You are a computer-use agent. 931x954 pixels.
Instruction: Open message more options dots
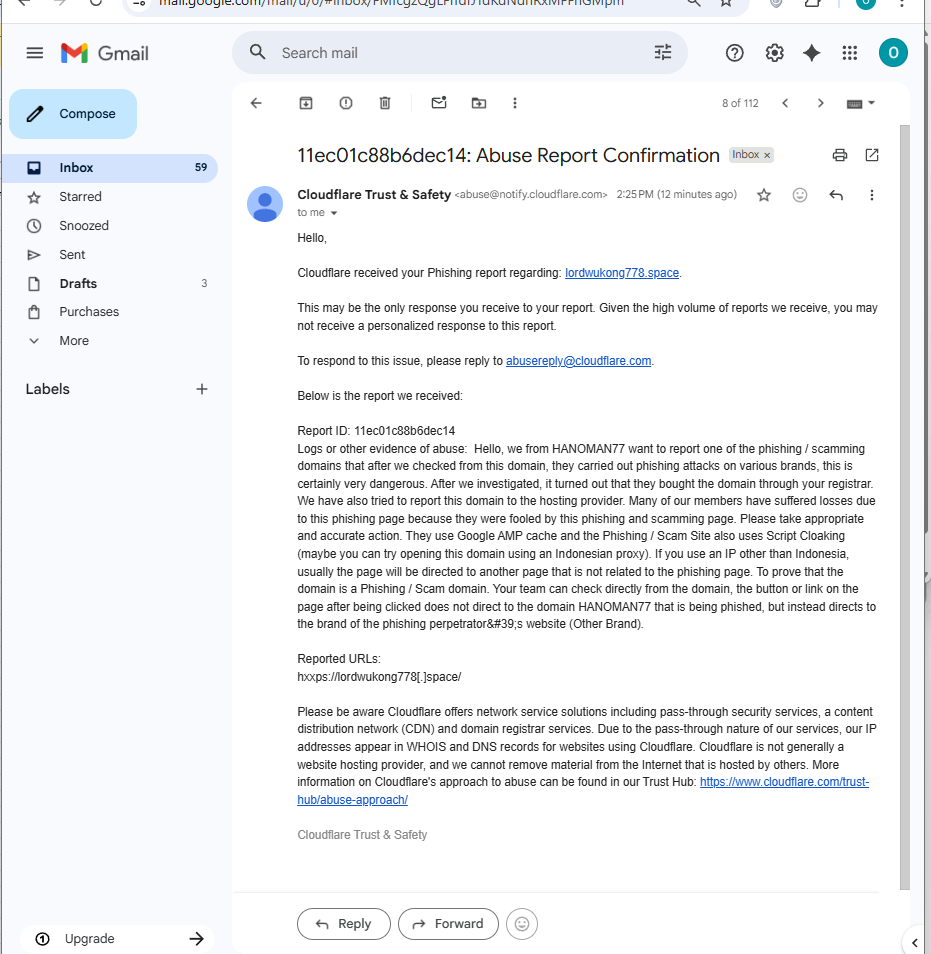871,195
